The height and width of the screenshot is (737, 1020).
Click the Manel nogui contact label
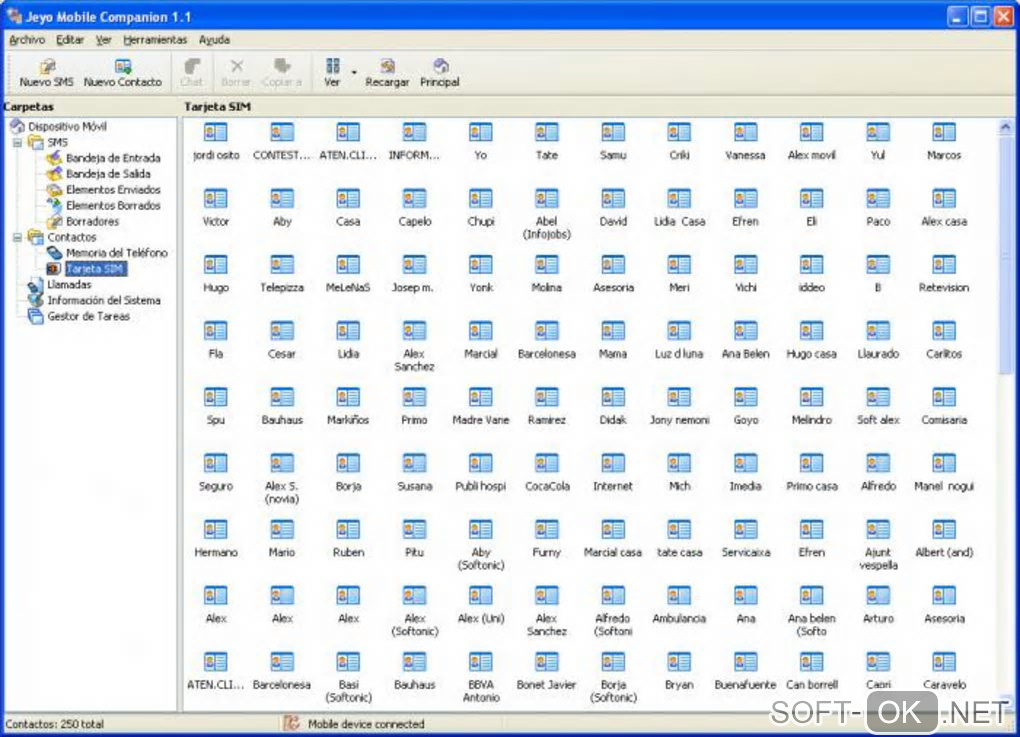(943, 486)
